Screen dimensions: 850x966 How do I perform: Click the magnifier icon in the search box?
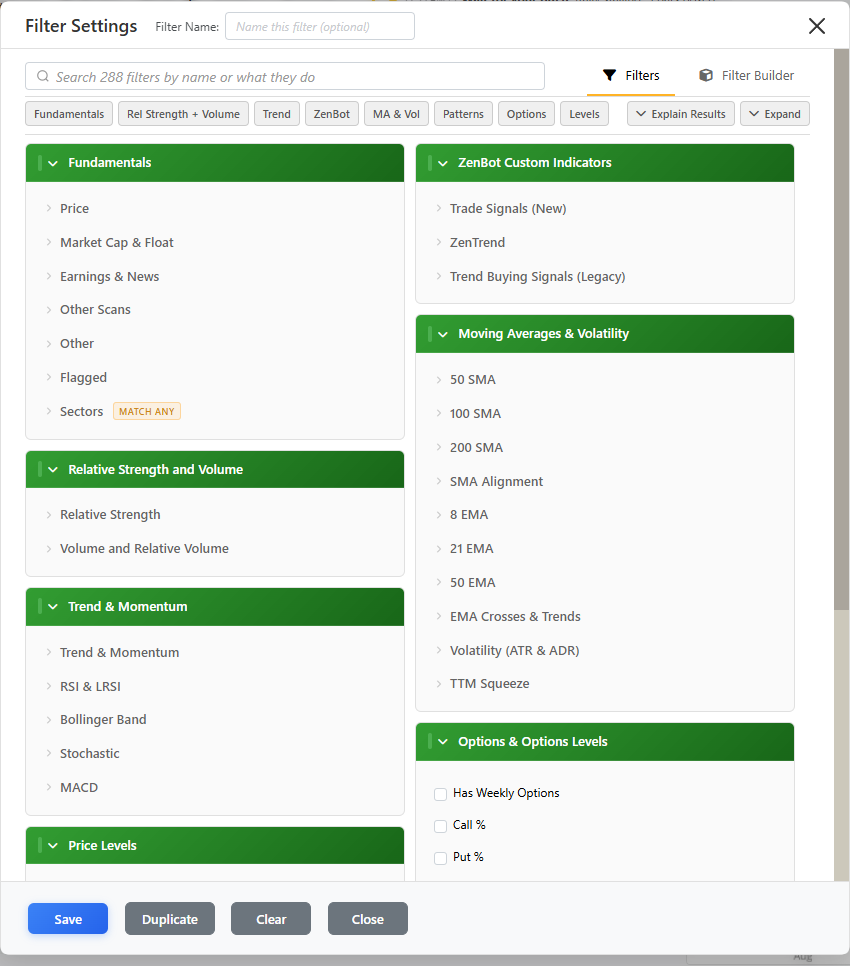pyautogui.click(x=42, y=76)
